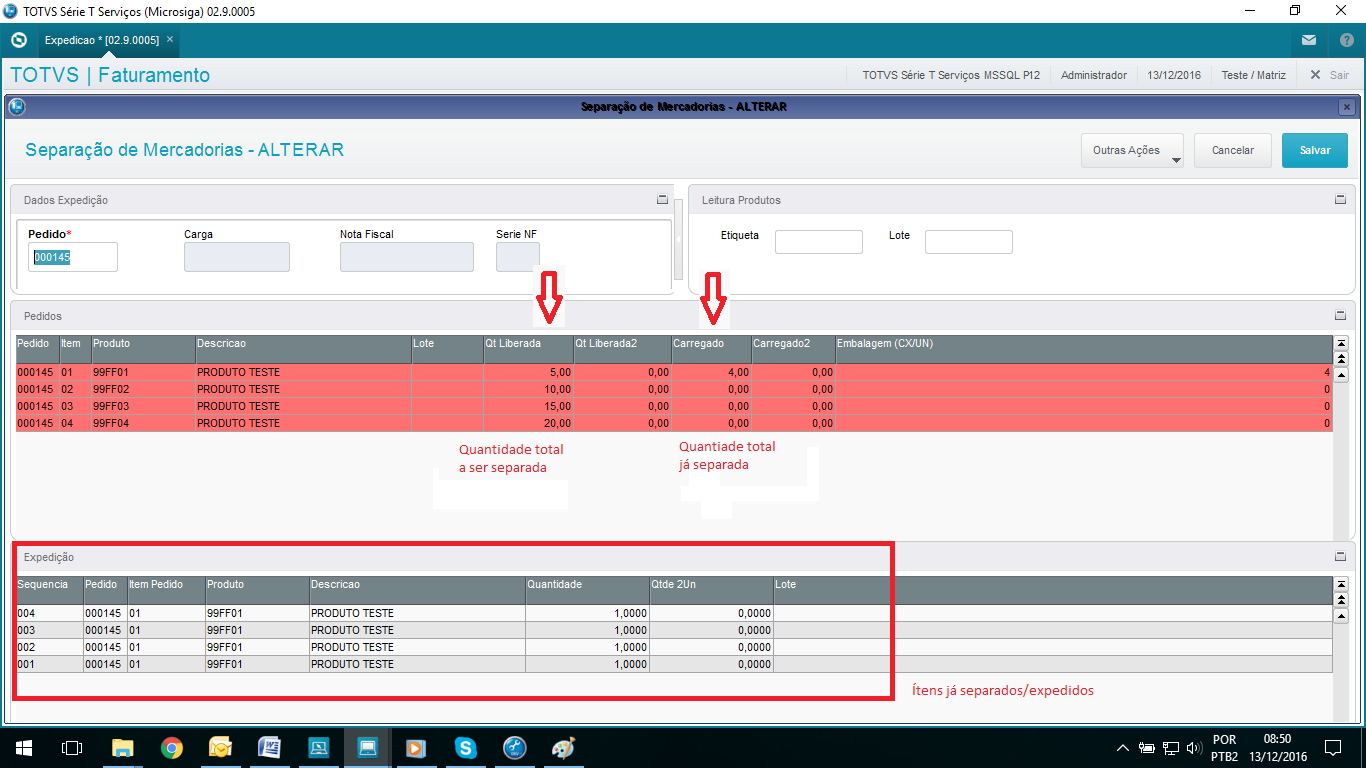Viewport: 1366px width, 768px height.
Task: Open Google Chrome from the taskbar
Action: [172, 747]
